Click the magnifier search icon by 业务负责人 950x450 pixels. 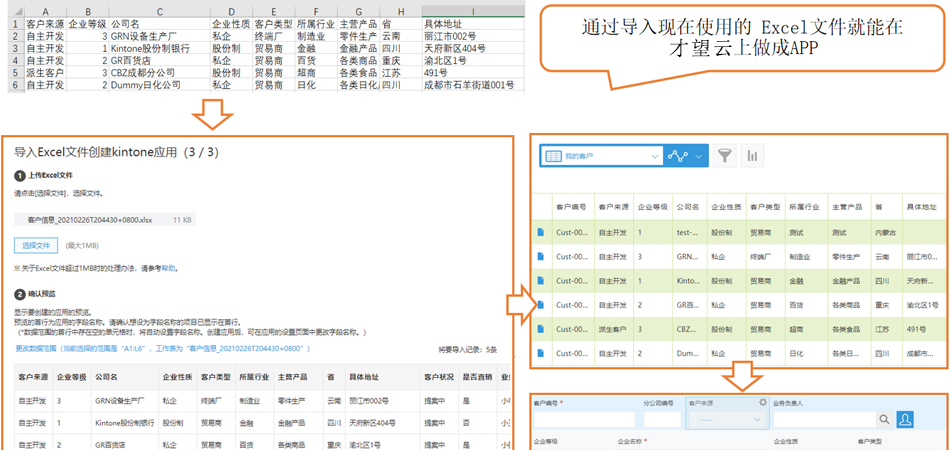884,419
